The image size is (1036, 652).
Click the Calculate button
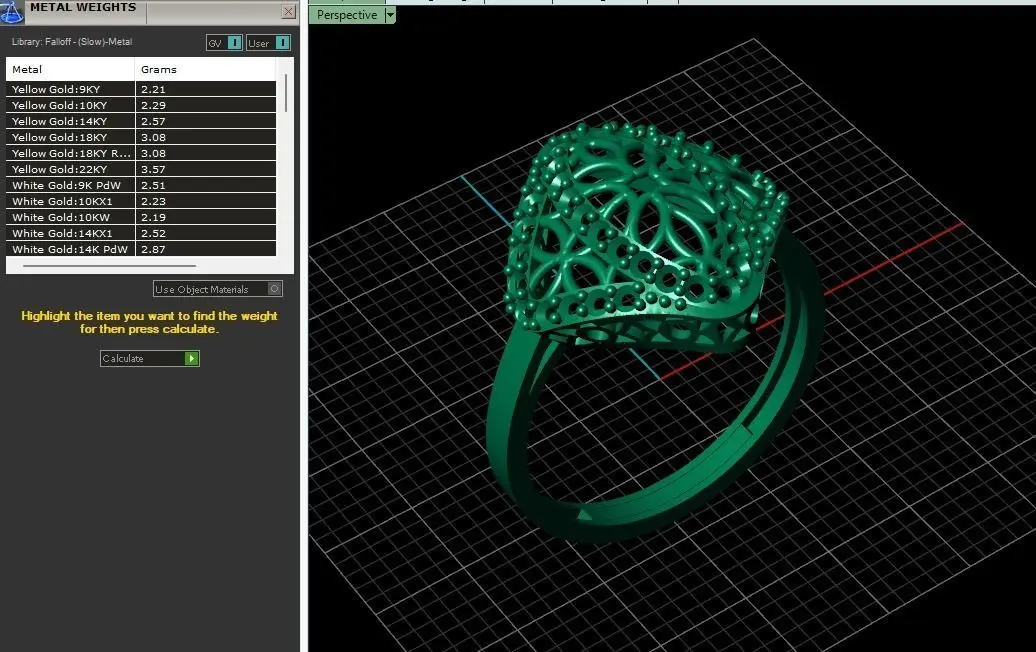[x=149, y=358]
